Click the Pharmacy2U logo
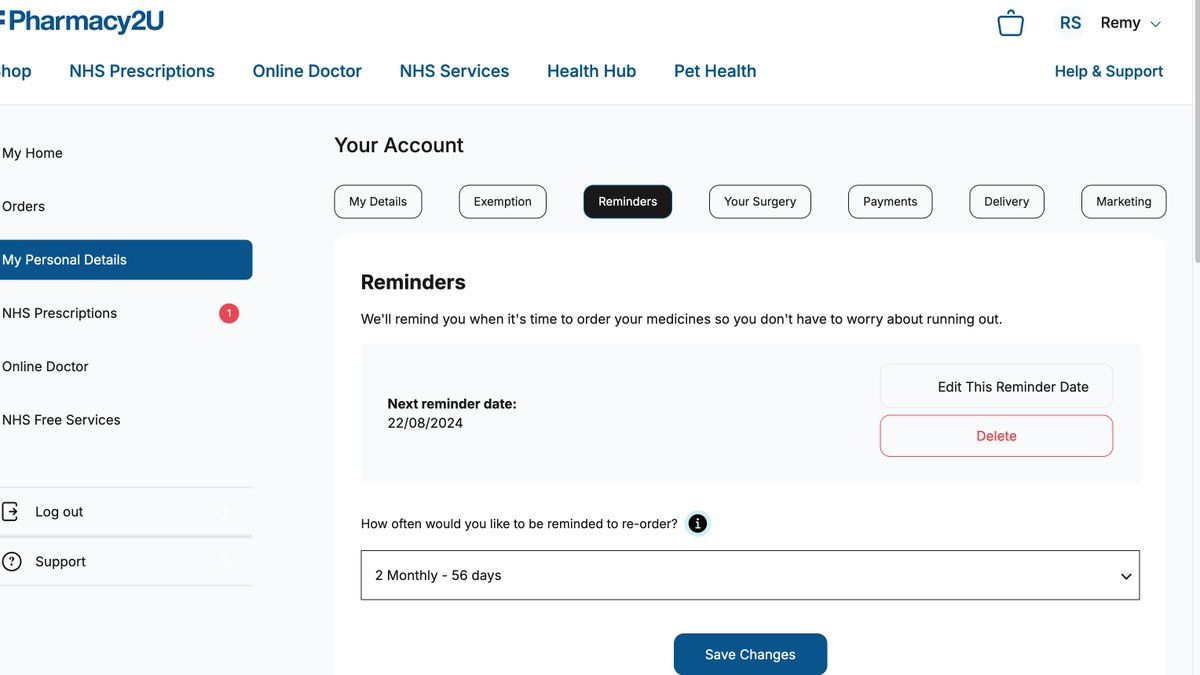Viewport: 1200px width, 675px height. click(81, 21)
